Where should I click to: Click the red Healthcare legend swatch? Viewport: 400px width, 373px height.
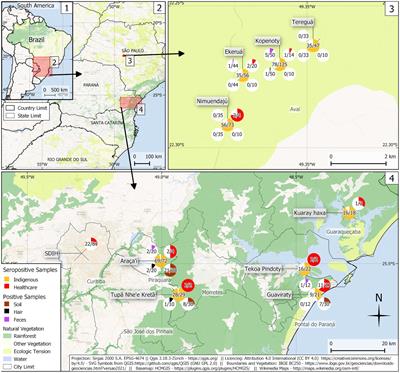[6, 287]
